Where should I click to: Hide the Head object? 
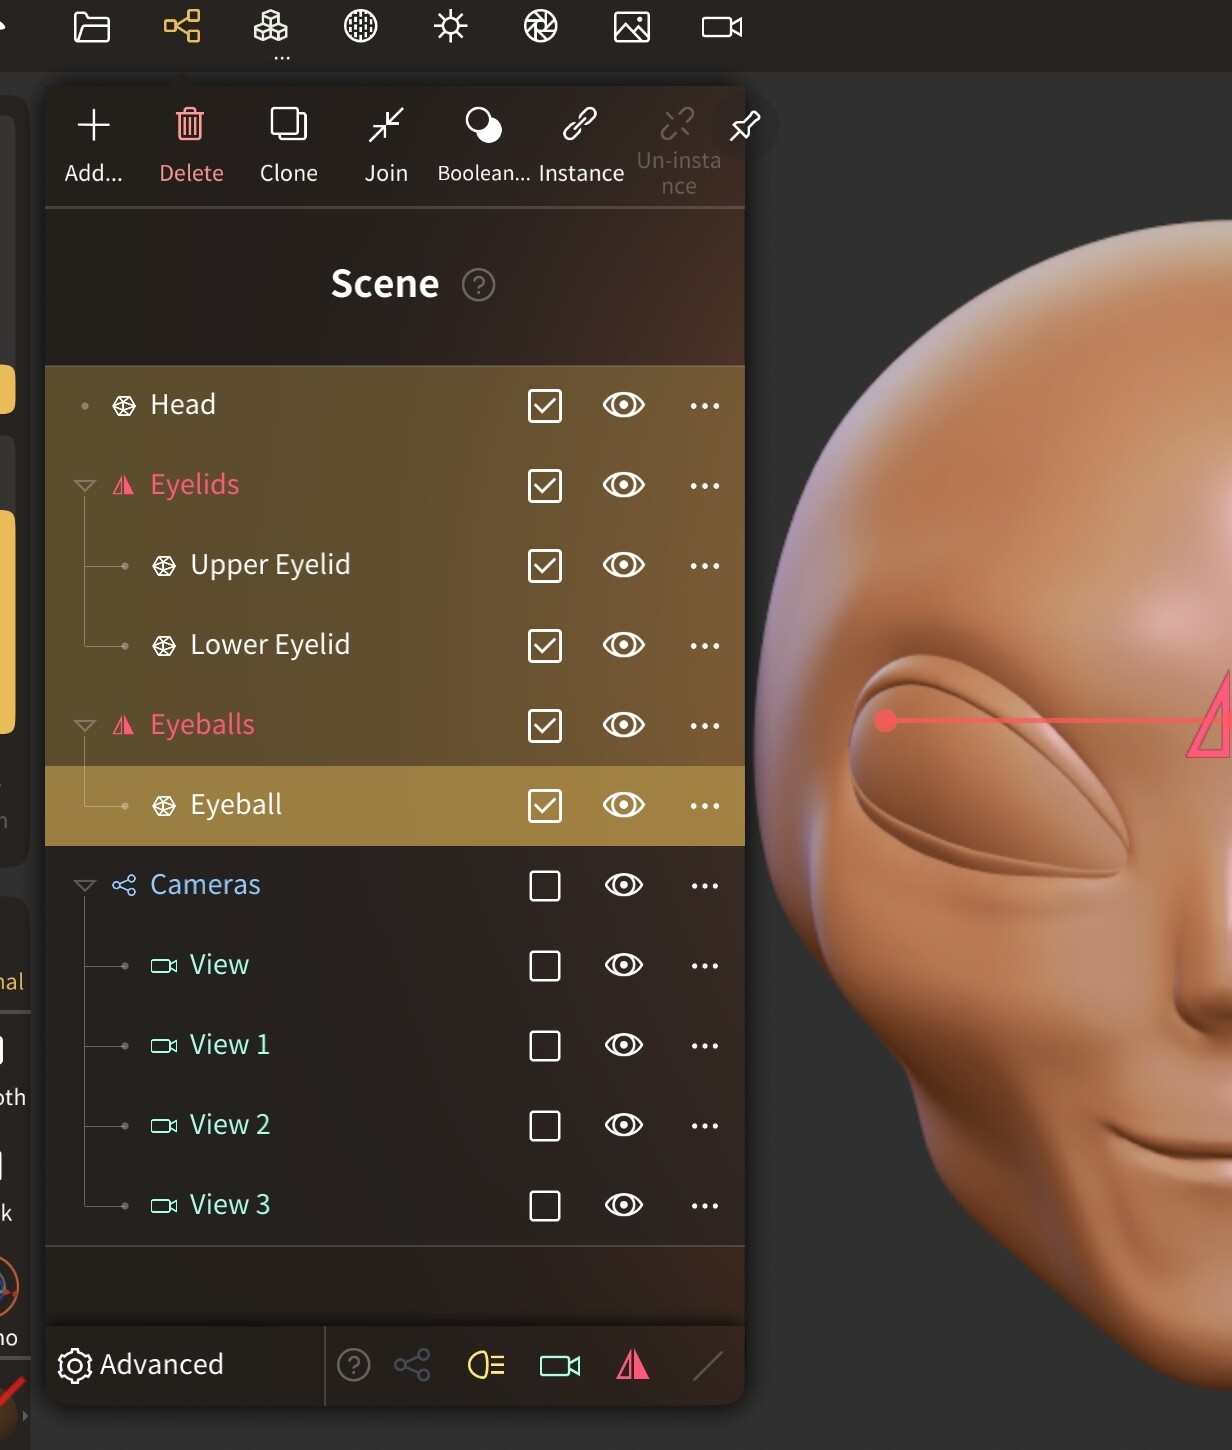pos(624,405)
